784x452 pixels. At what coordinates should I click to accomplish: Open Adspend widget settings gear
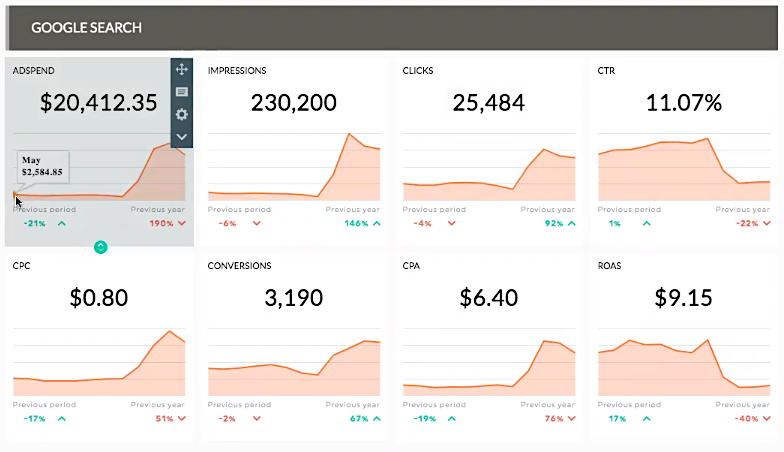[181, 114]
